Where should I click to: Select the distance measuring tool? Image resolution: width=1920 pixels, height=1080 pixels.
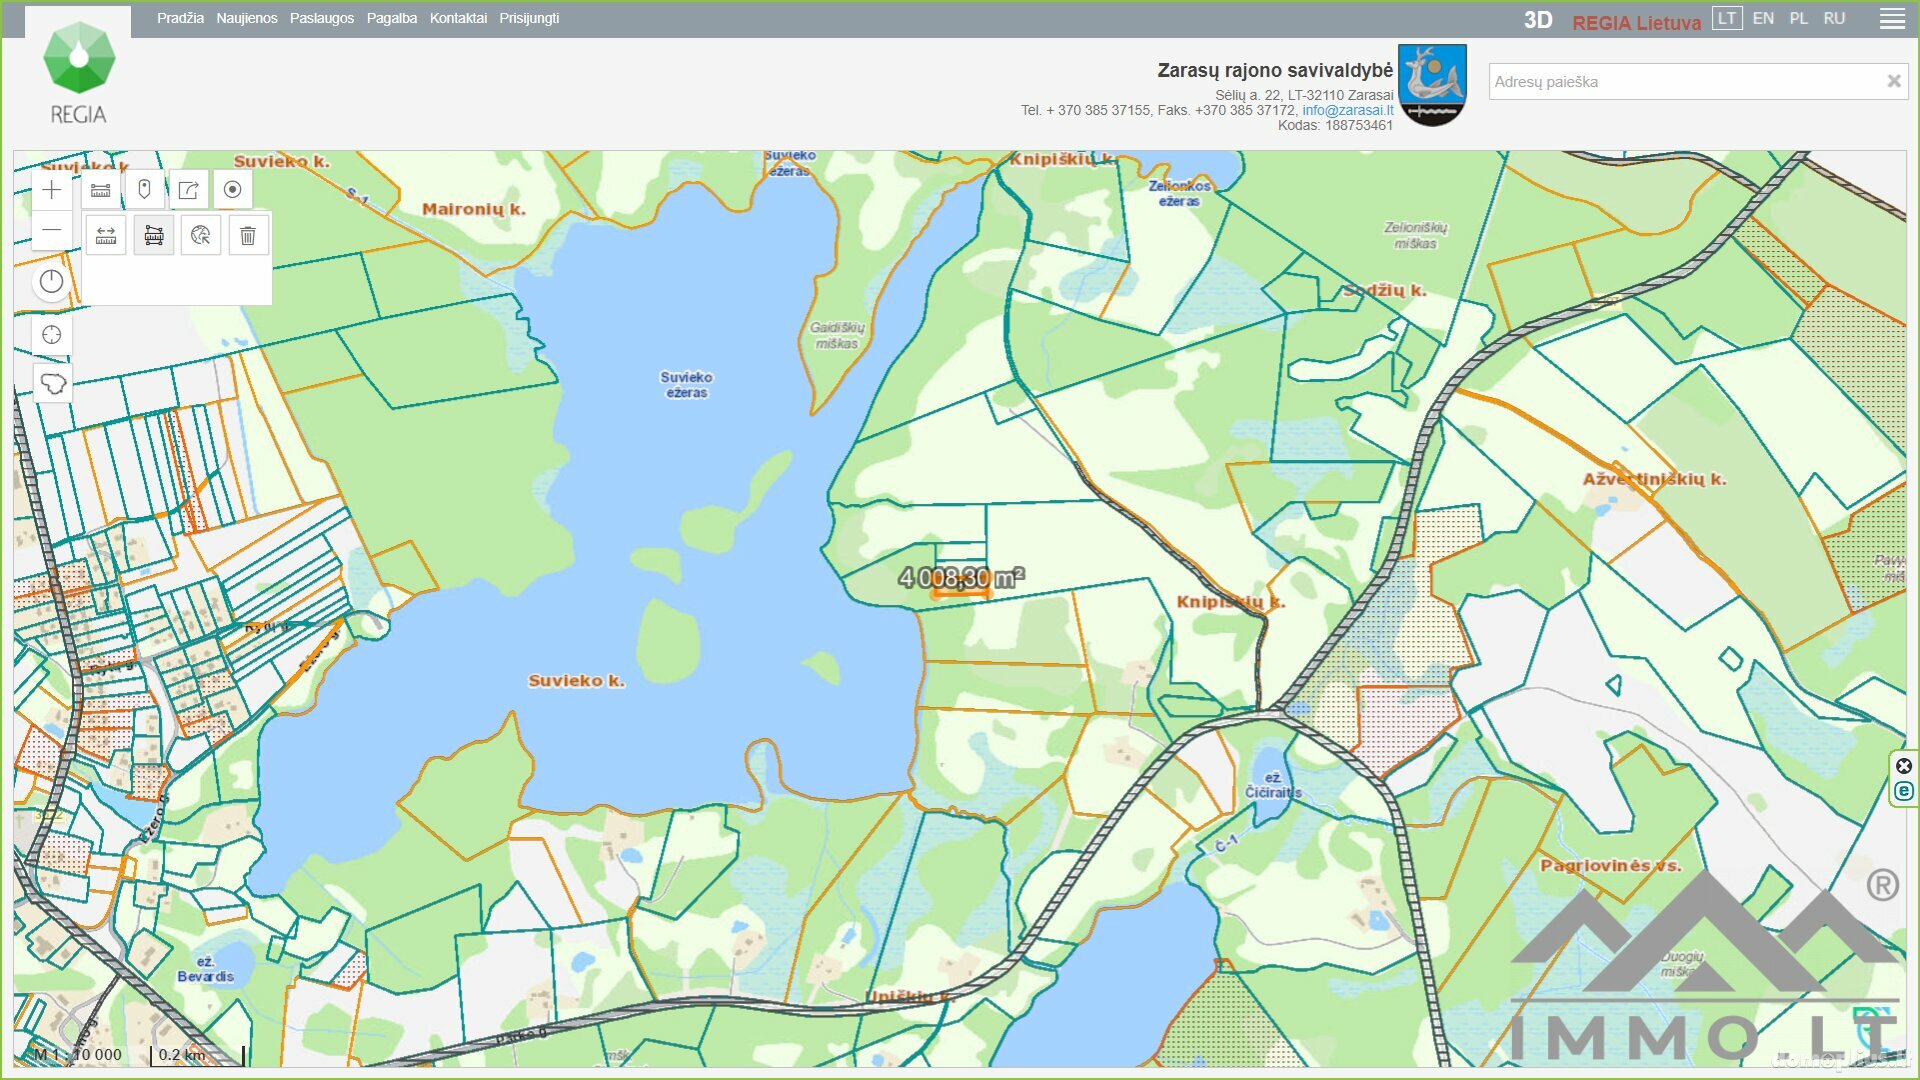tap(106, 236)
